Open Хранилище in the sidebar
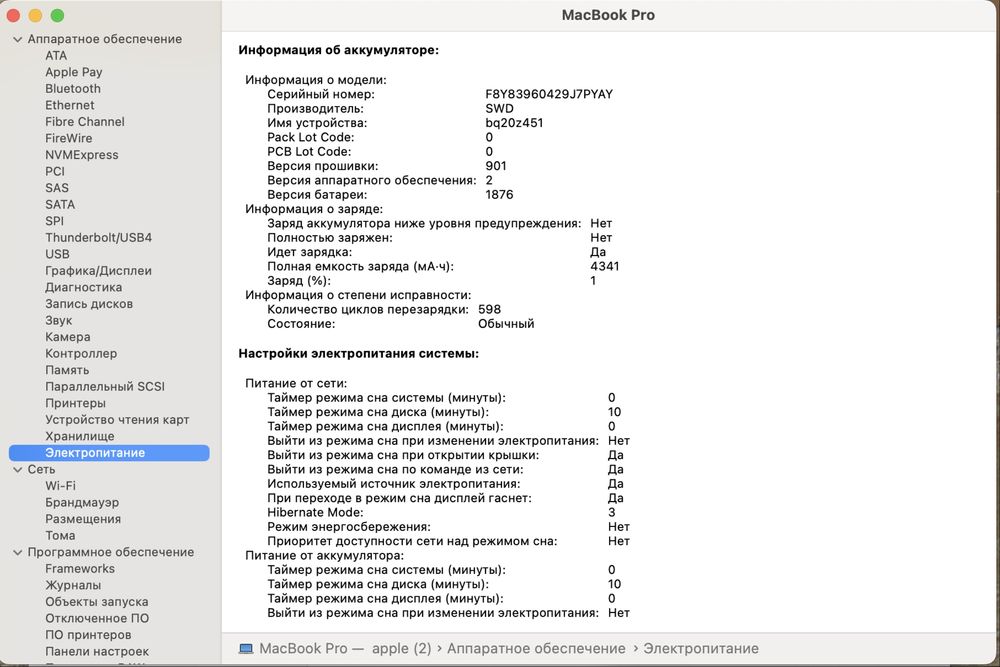Viewport: 1000px width, 667px height. [80, 437]
